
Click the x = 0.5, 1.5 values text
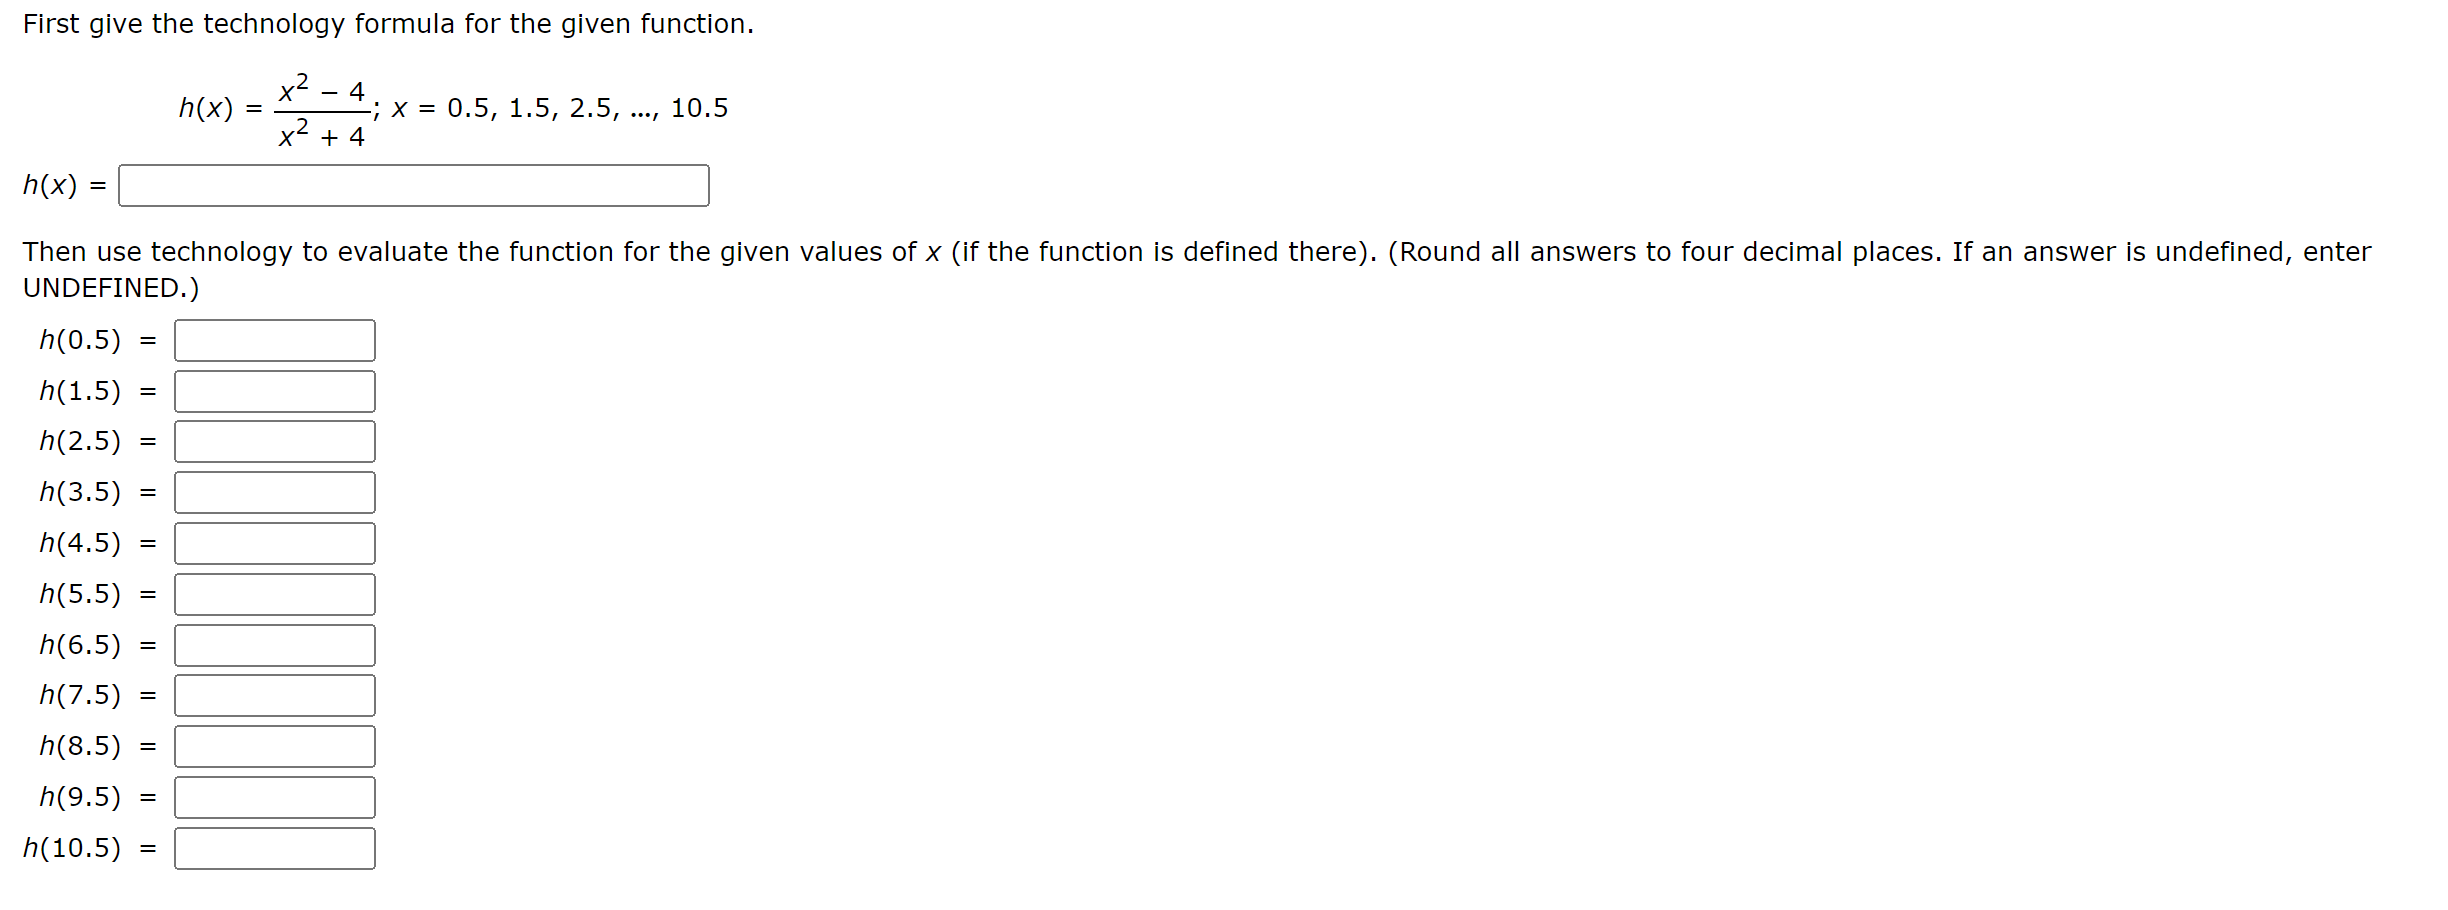pos(560,107)
